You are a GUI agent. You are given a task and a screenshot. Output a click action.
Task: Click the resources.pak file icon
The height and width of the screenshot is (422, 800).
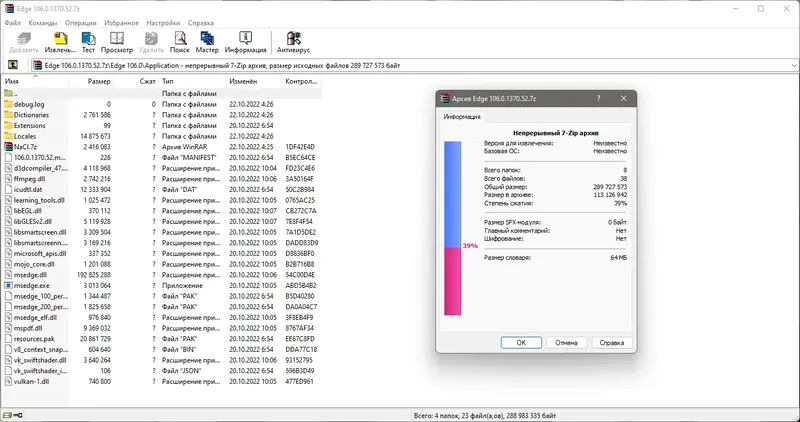click(x=8, y=339)
